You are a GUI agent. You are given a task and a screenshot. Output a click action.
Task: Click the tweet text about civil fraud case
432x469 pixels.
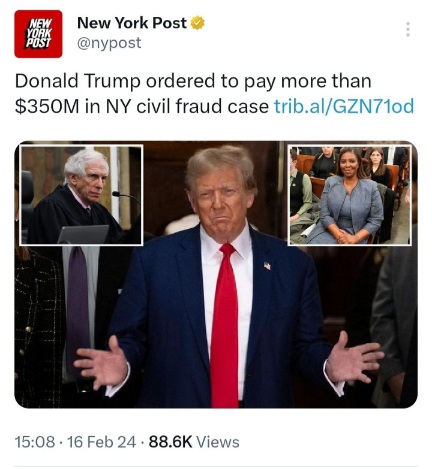(x=214, y=94)
